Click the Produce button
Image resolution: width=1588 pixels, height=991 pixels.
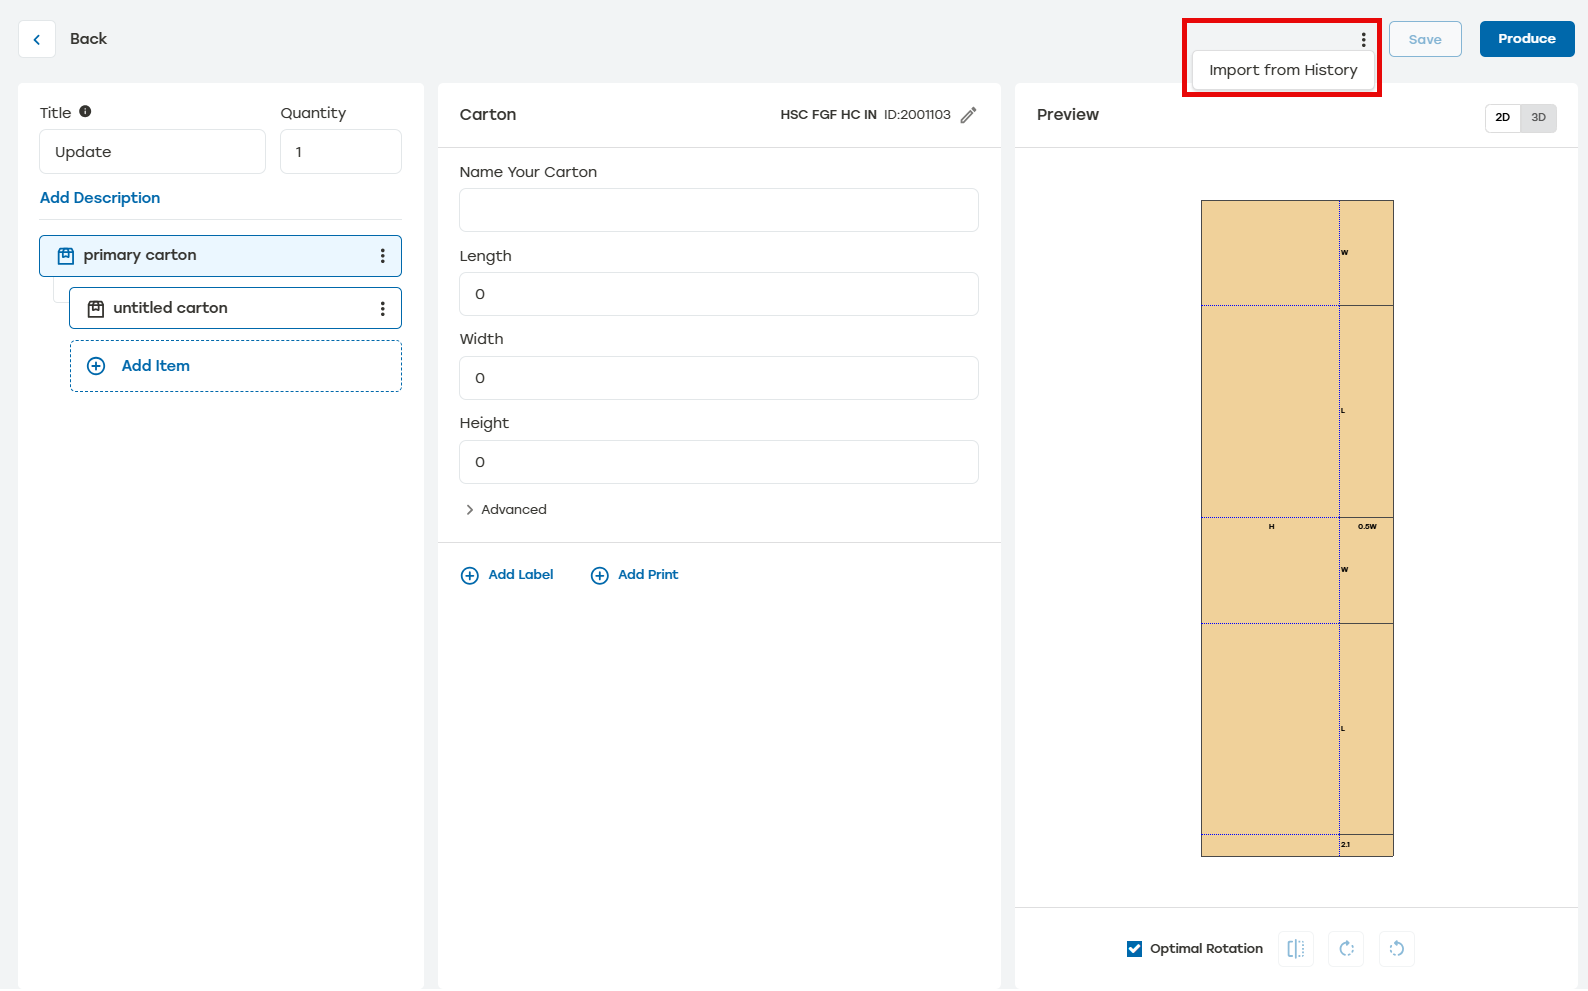tap(1526, 39)
